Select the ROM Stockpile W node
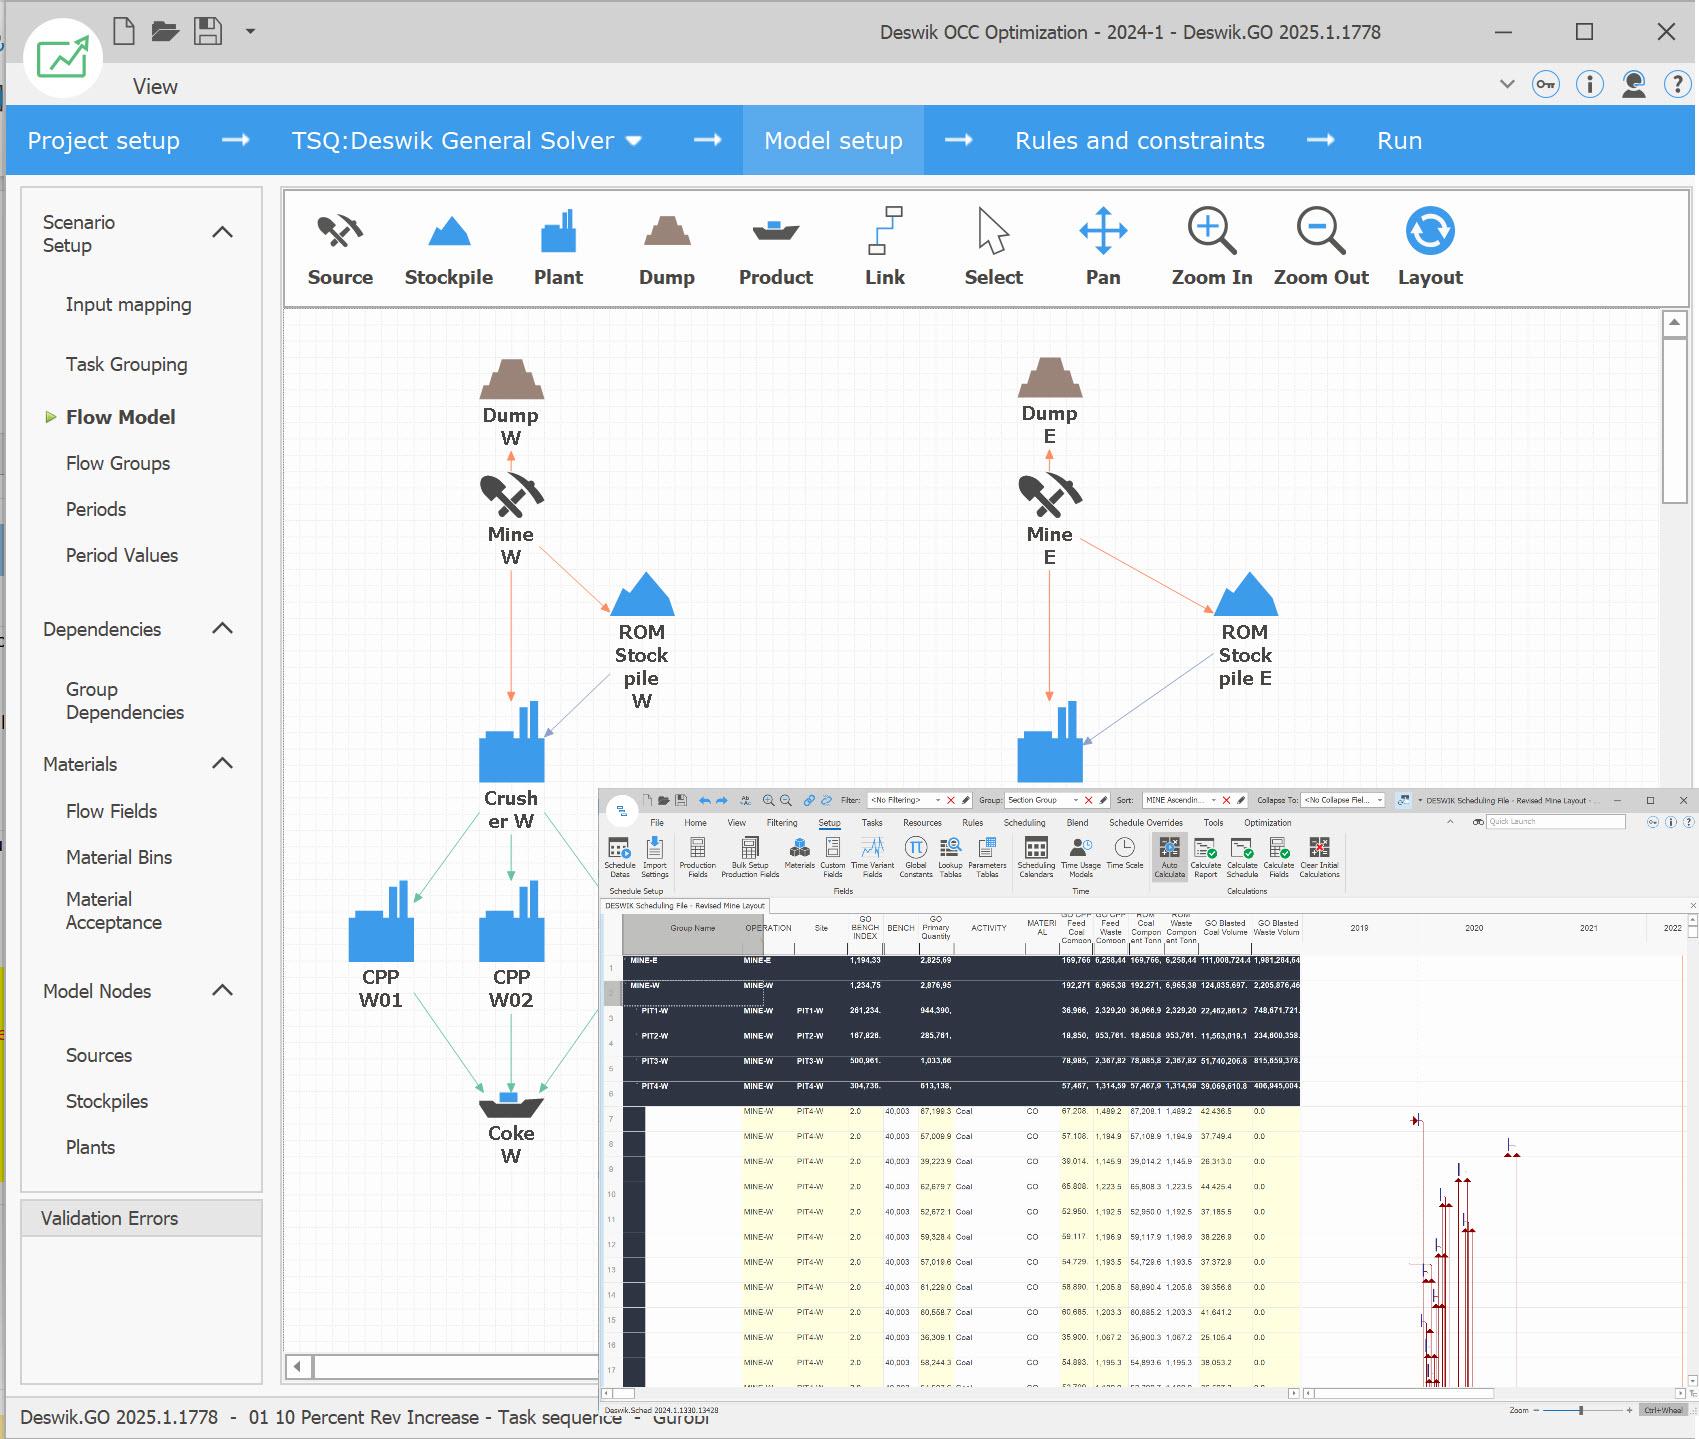This screenshot has width=1699, height=1439. pos(642,640)
